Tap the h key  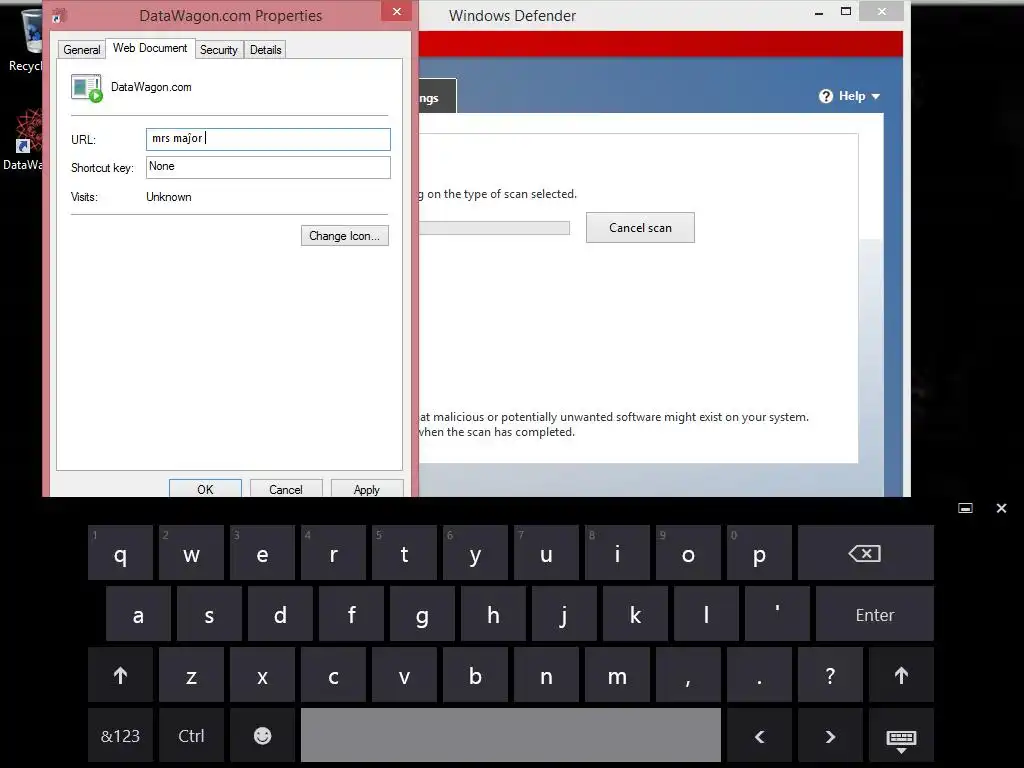[493, 615]
